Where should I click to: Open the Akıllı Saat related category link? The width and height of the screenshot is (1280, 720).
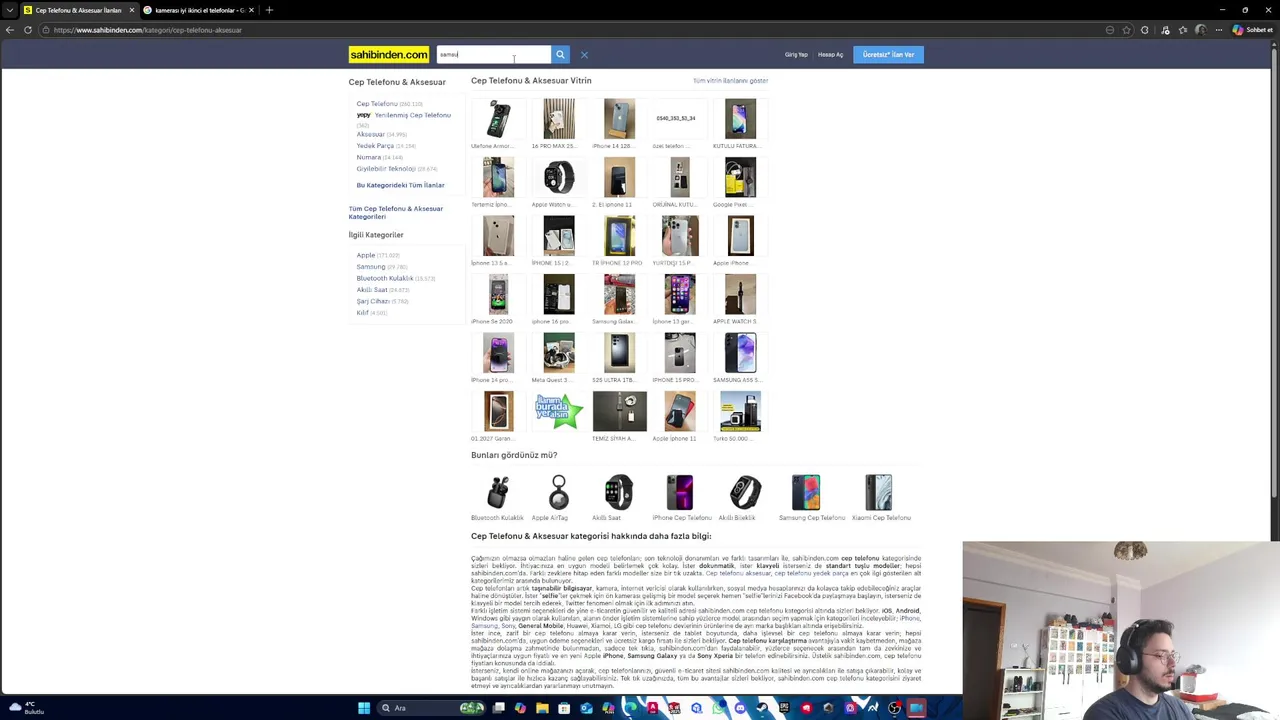click(x=372, y=290)
